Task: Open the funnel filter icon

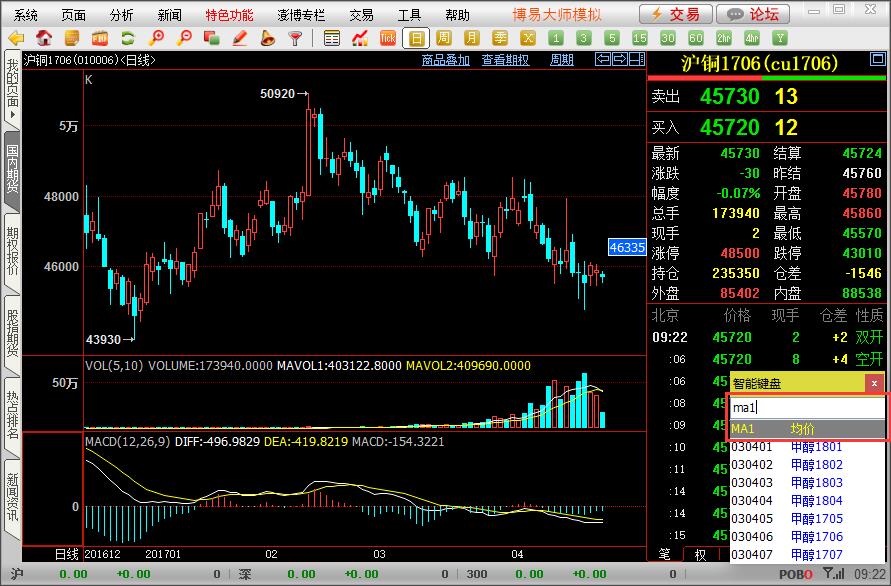Action: coord(296,38)
